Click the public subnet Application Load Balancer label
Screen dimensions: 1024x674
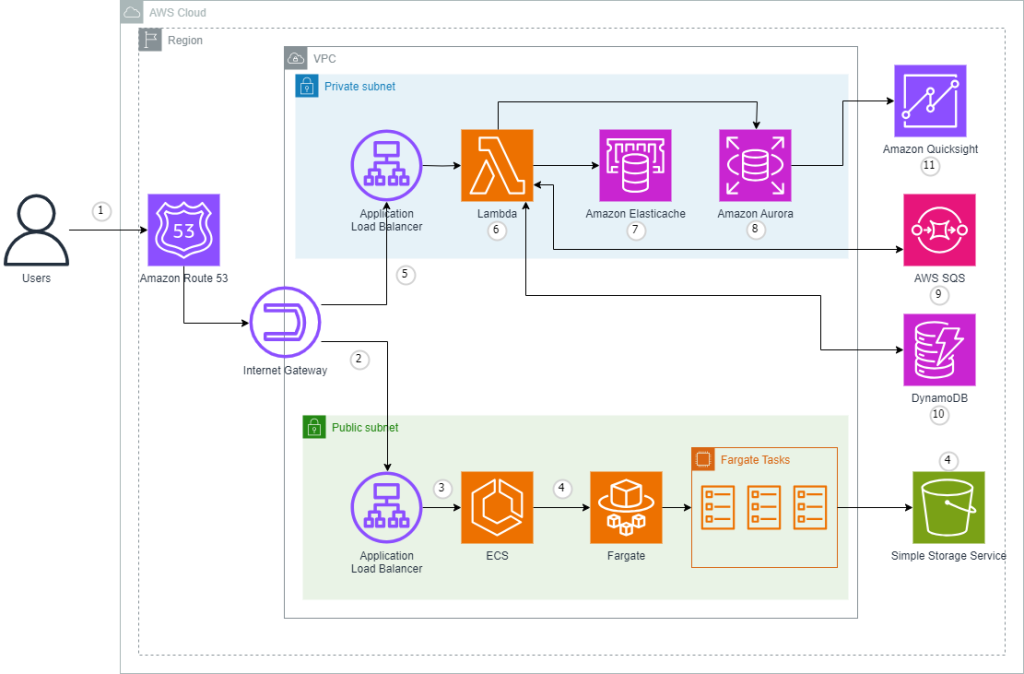click(x=386, y=561)
